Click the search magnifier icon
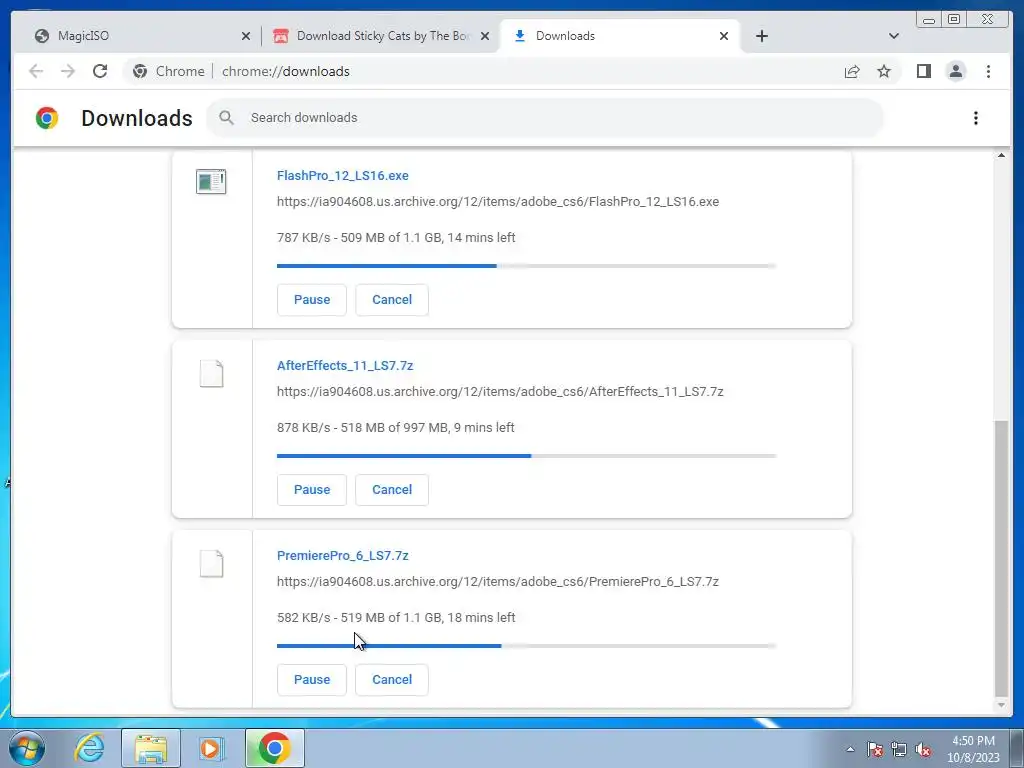This screenshot has height=768, width=1024. pos(227,118)
